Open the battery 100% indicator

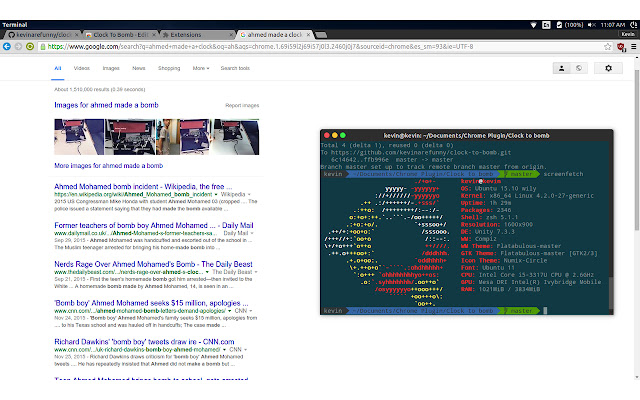click(x=569, y=25)
